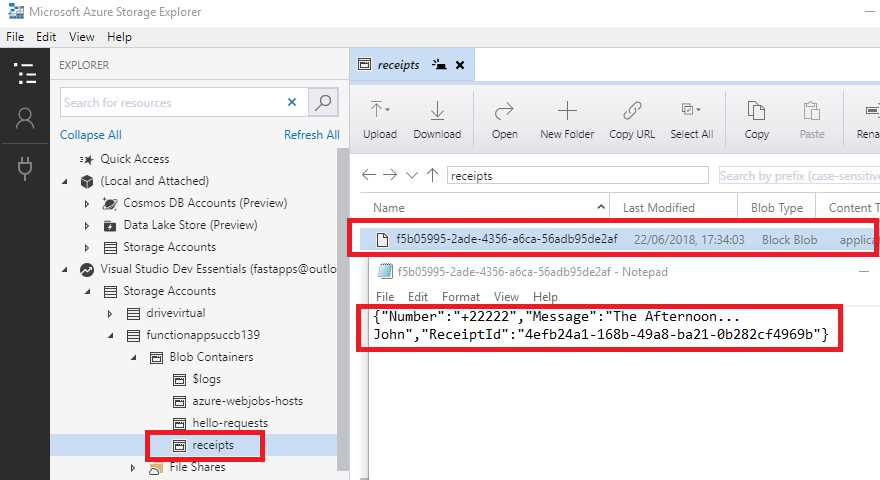The width and height of the screenshot is (880, 480).
Task: Click the search magnifier button
Action: tap(323, 102)
